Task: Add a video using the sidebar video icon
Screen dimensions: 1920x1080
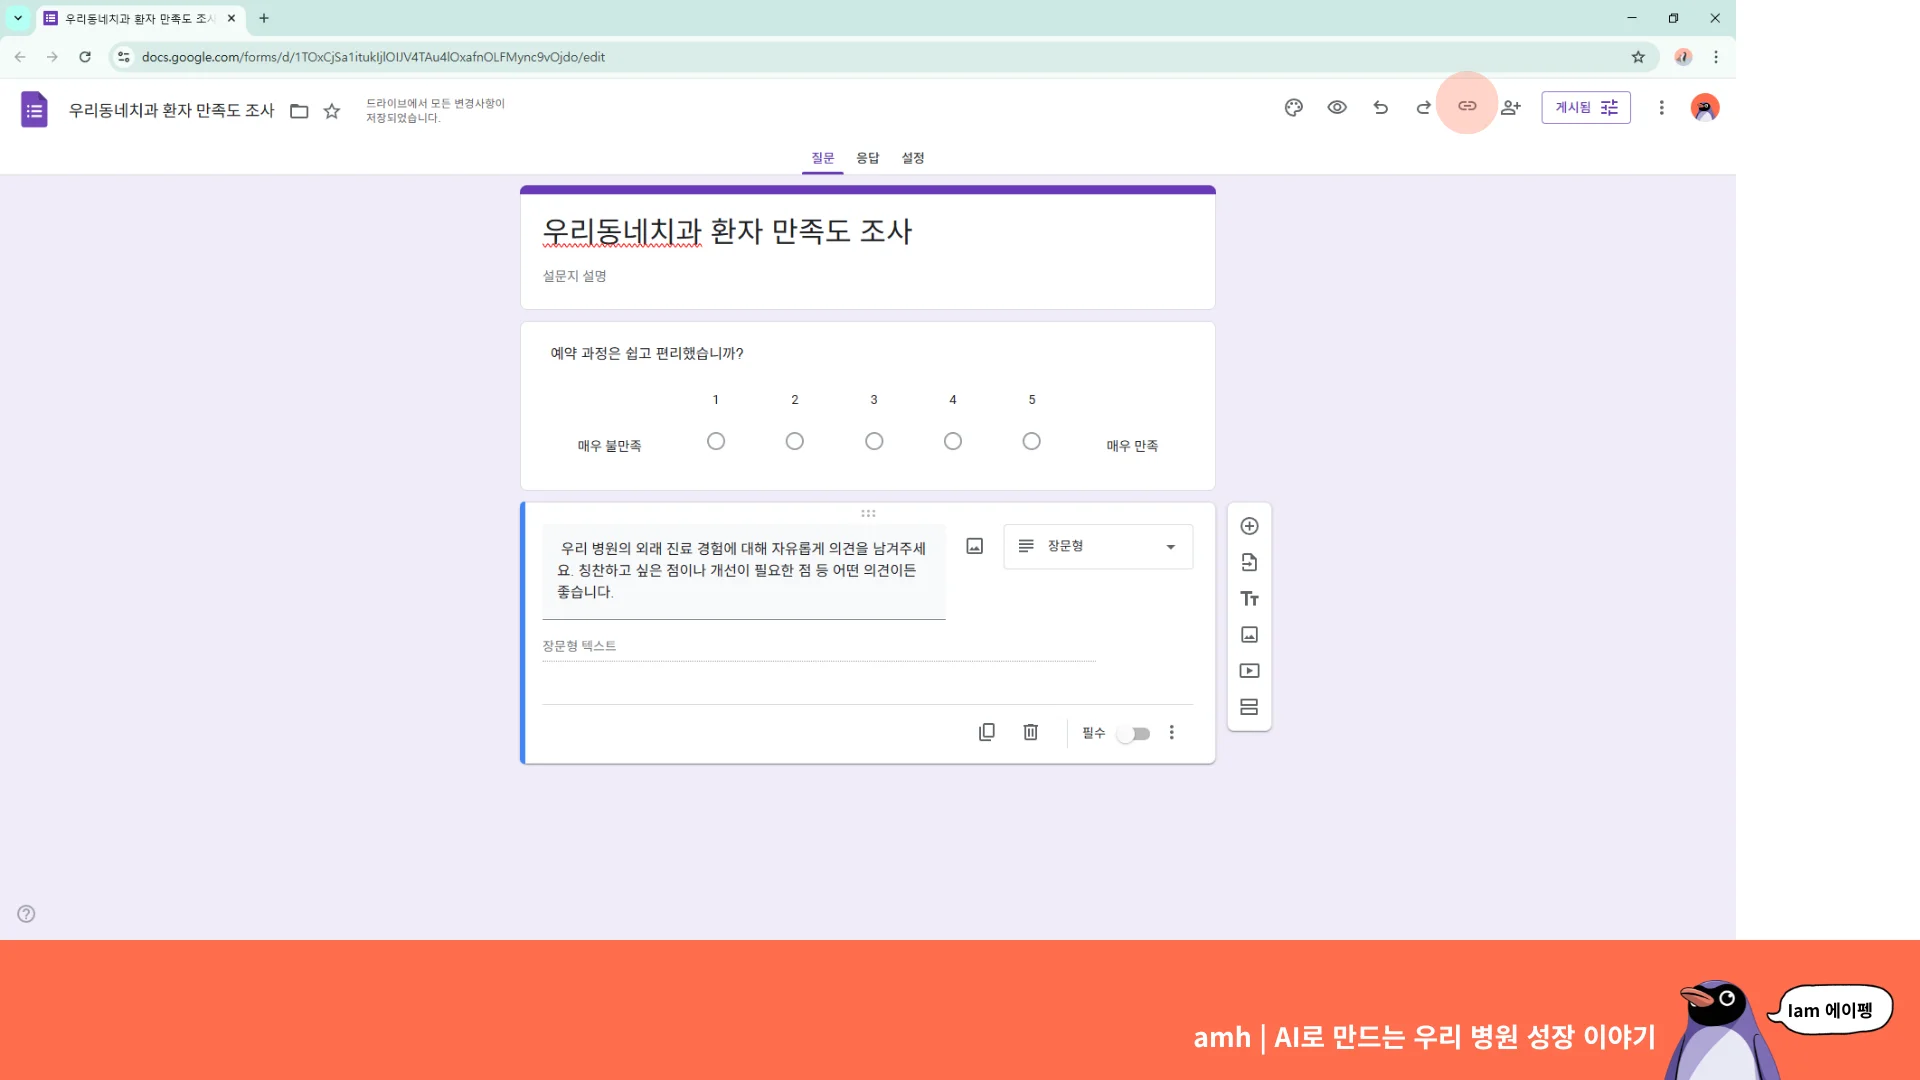Action: coord(1249,670)
